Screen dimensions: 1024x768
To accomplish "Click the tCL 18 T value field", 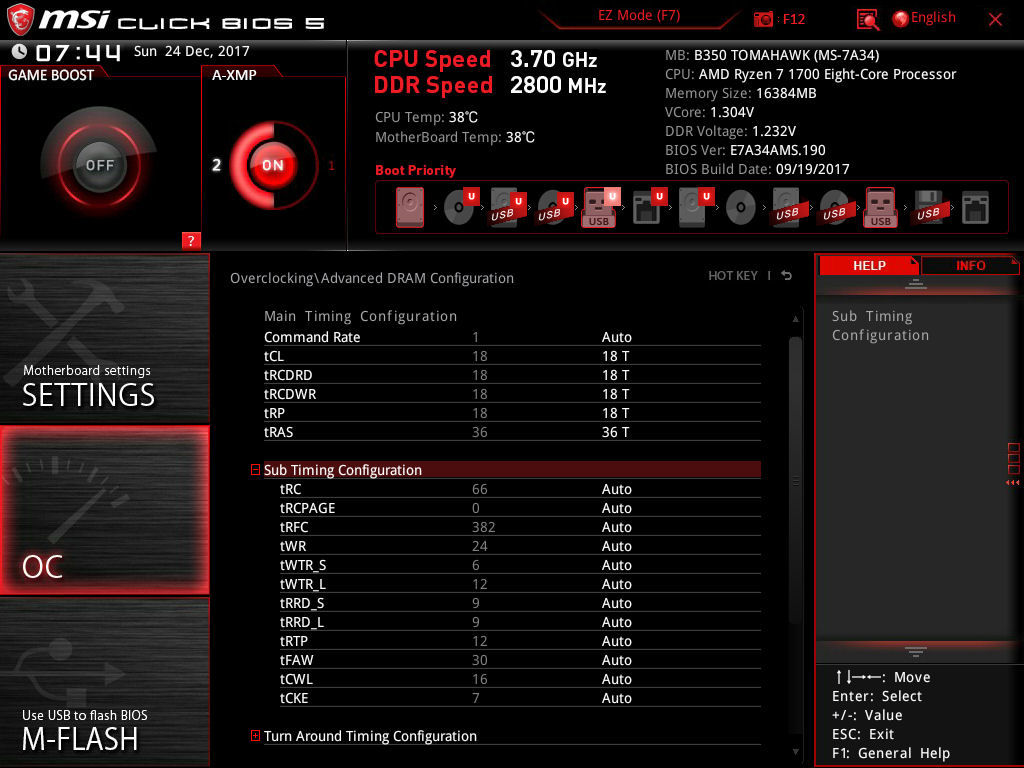I will (x=615, y=356).
